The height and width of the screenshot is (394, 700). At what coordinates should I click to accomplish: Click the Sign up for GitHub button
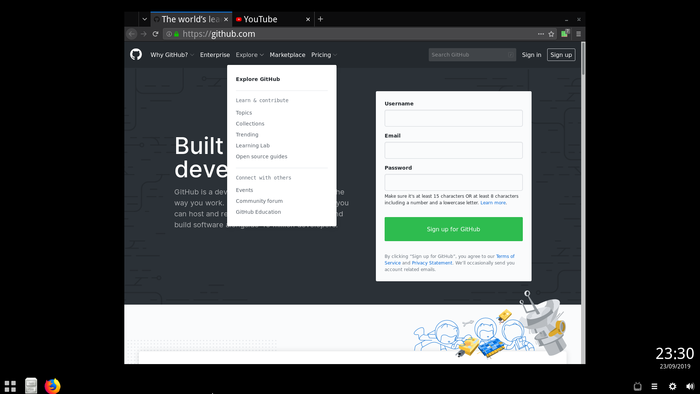453,229
